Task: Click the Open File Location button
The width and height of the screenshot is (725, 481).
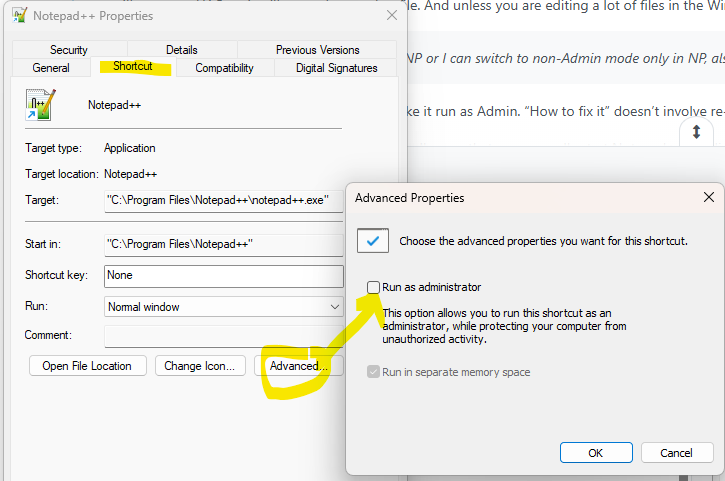Action: point(88,366)
